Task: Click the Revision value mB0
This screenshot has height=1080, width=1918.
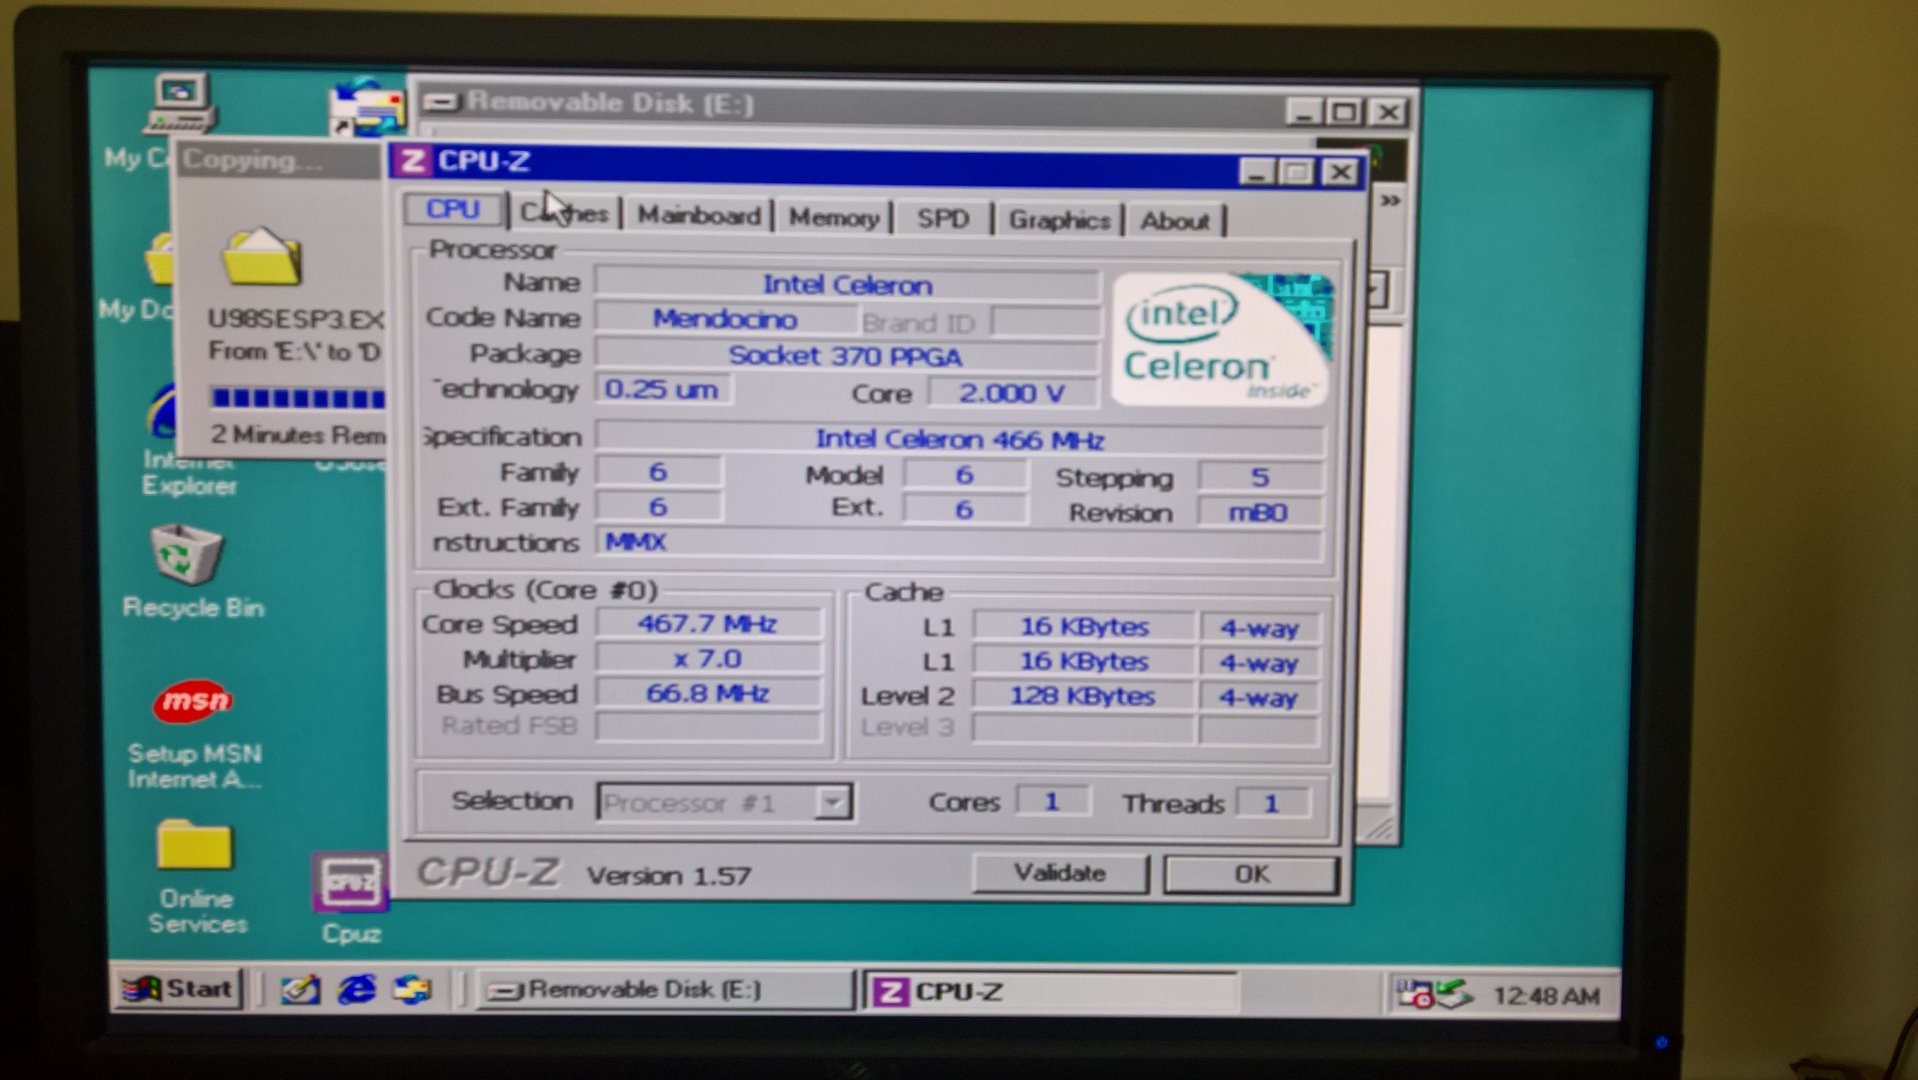Action: coord(1259,512)
